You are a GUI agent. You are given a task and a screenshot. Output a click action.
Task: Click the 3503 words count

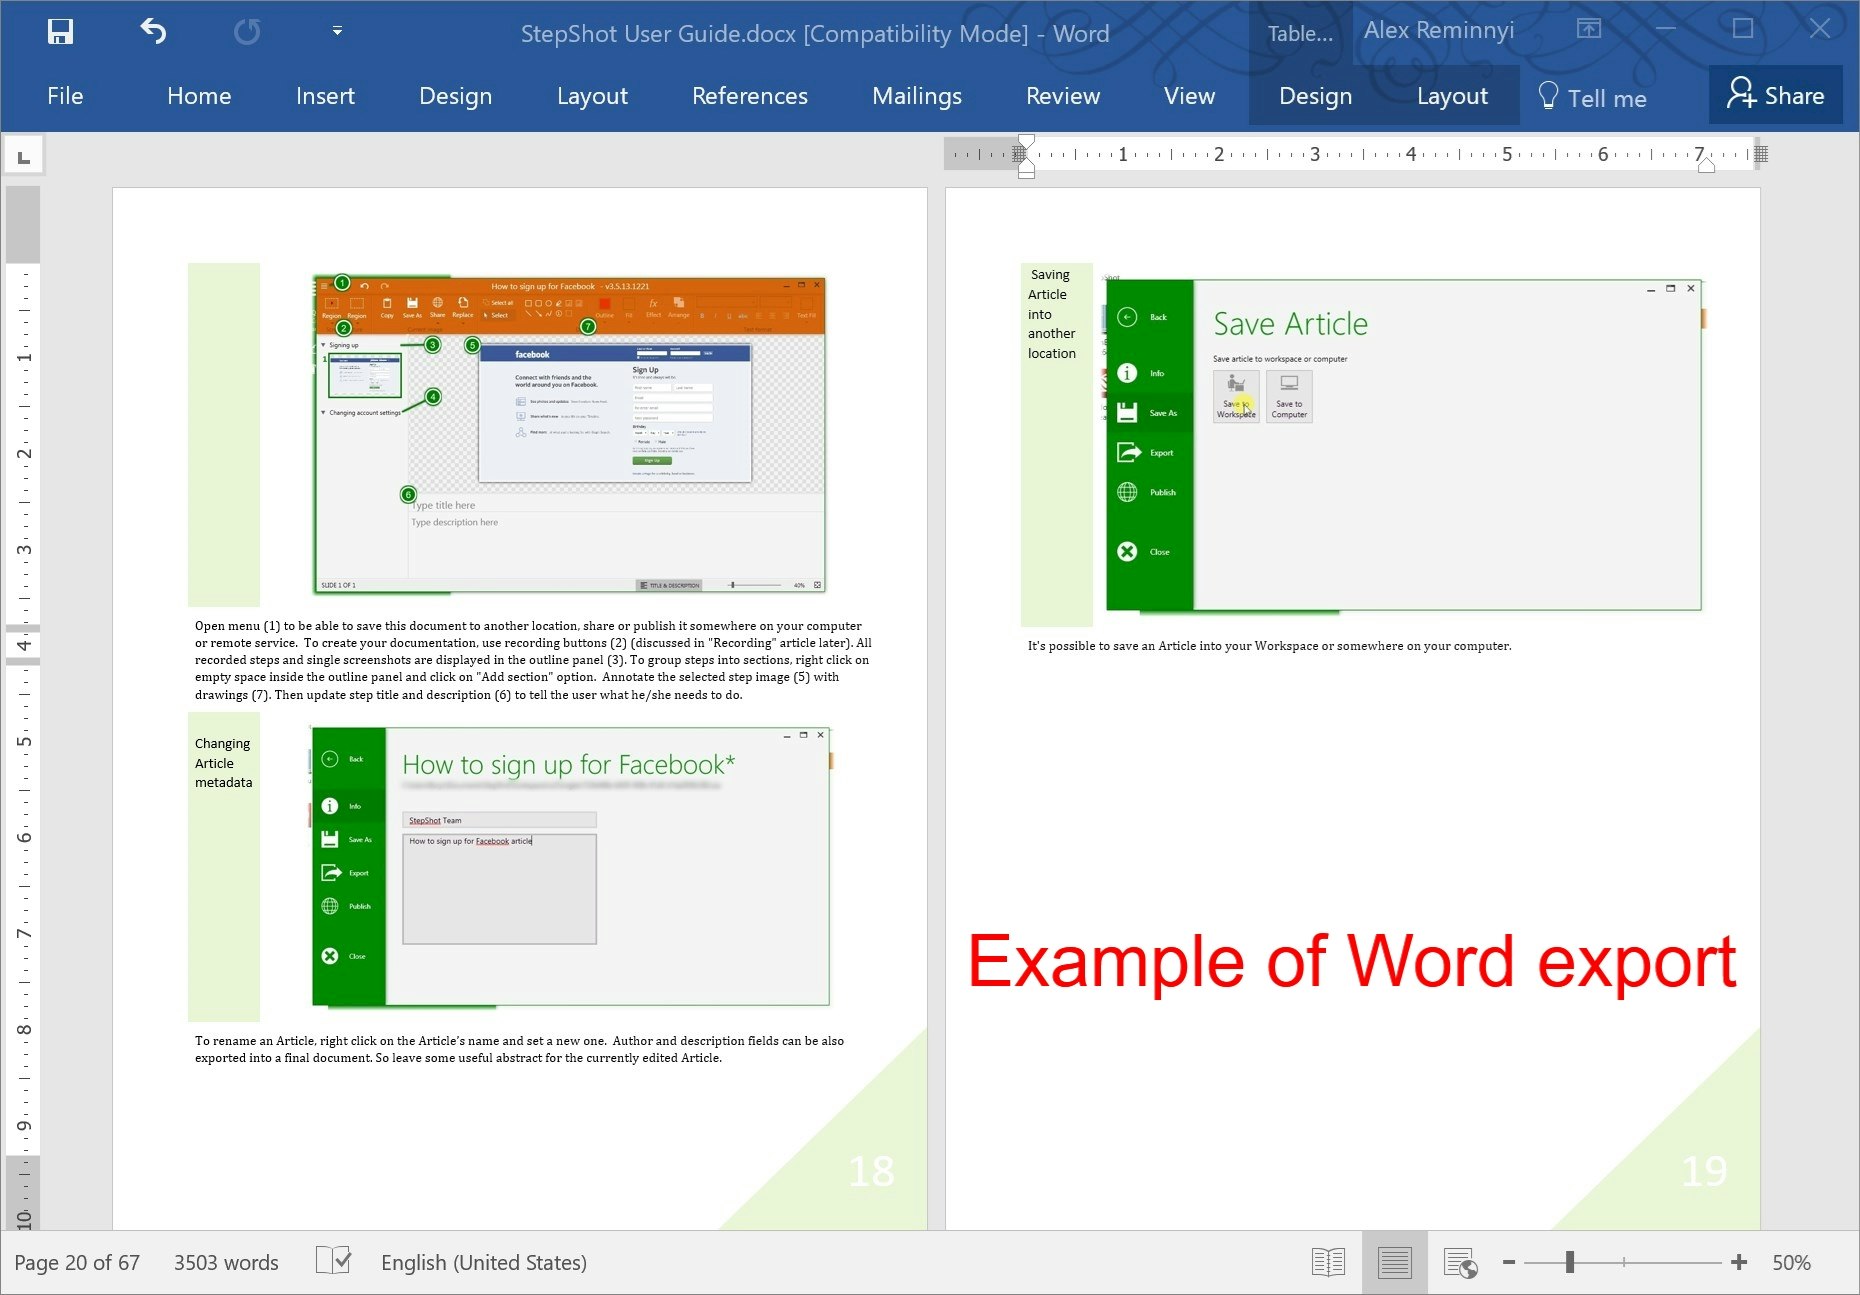[x=226, y=1263]
